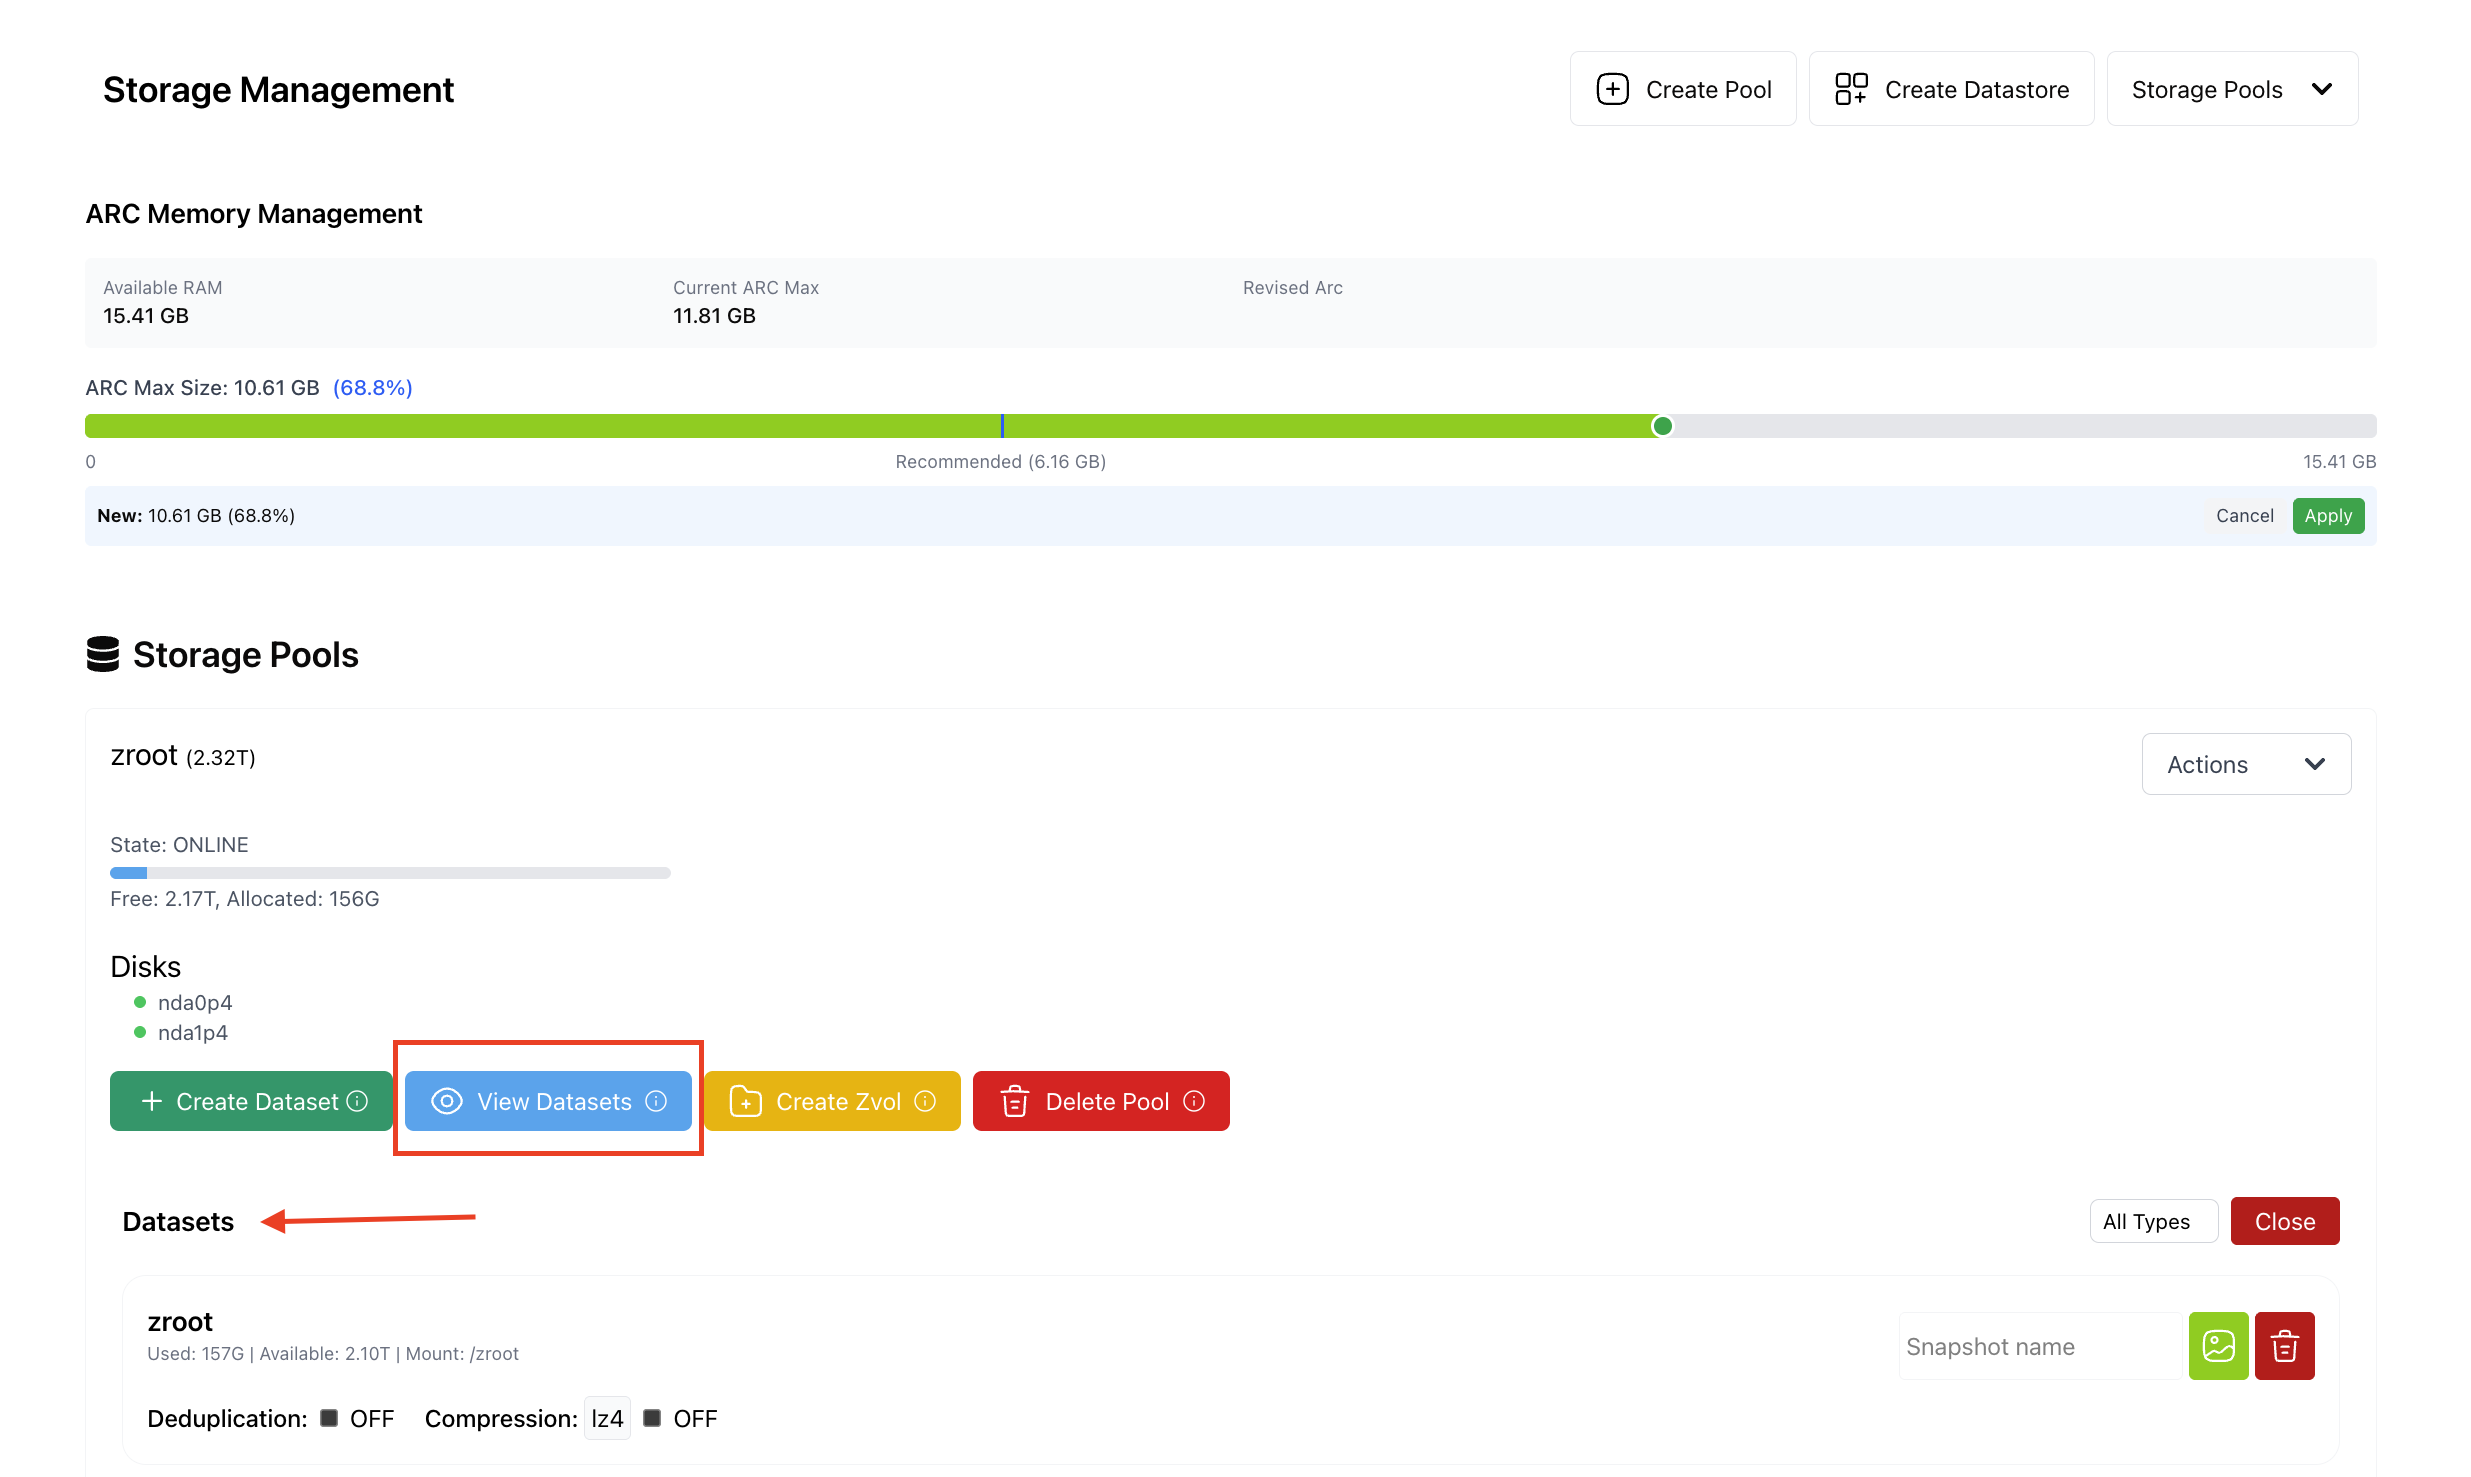Viewport: 2471px width, 1477px height.
Task: Apply the new ARC max size
Action: [x=2328, y=516]
